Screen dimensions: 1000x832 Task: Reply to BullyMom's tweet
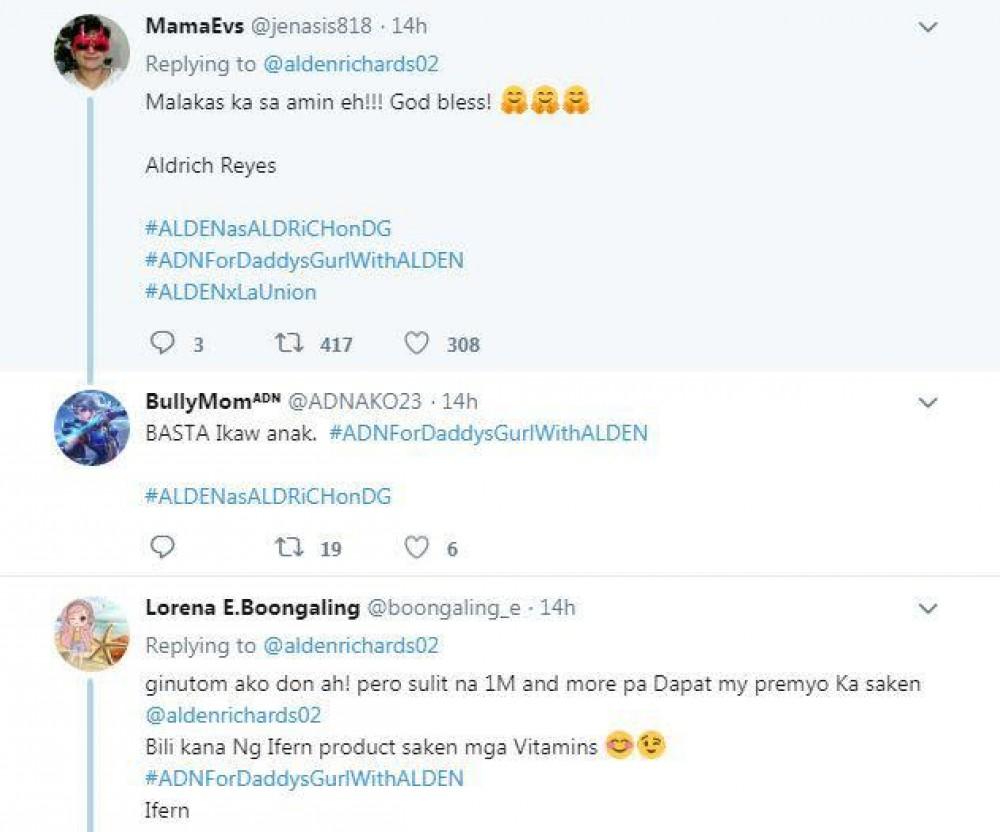pyautogui.click(x=163, y=548)
